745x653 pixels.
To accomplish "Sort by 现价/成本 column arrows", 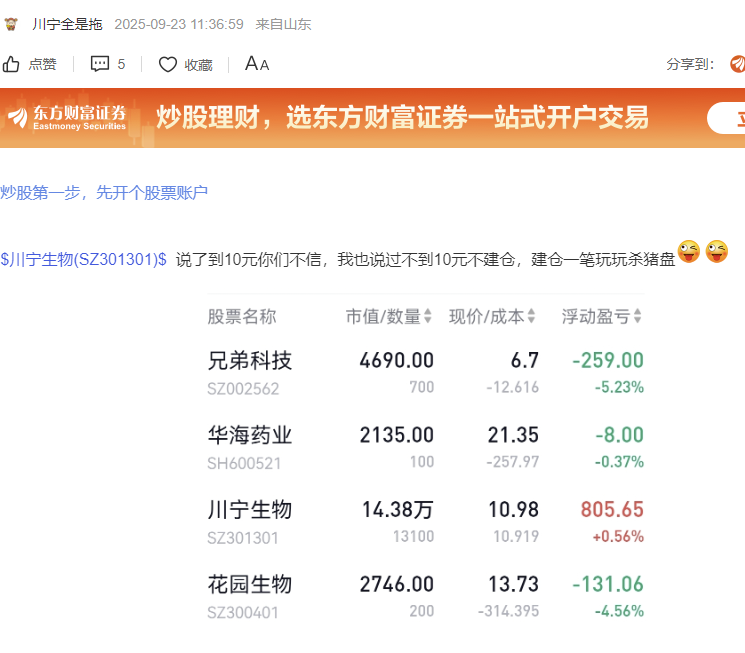I will click(531, 316).
